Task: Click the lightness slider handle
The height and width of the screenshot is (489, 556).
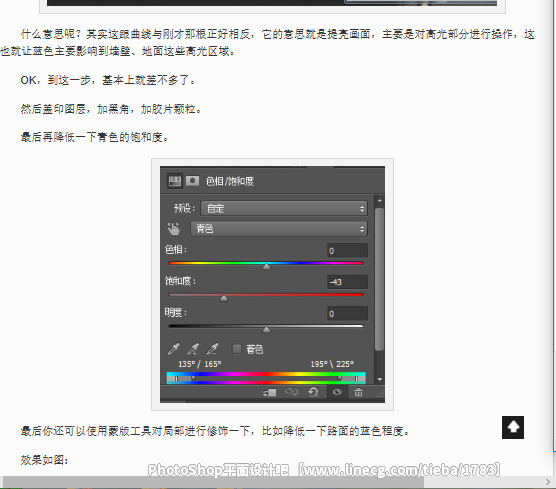Action: point(266,330)
